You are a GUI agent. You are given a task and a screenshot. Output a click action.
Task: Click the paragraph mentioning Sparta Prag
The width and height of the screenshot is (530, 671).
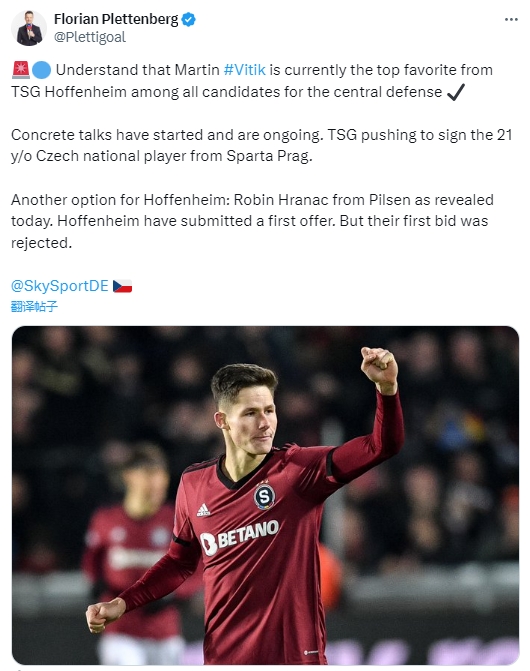tap(261, 145)
